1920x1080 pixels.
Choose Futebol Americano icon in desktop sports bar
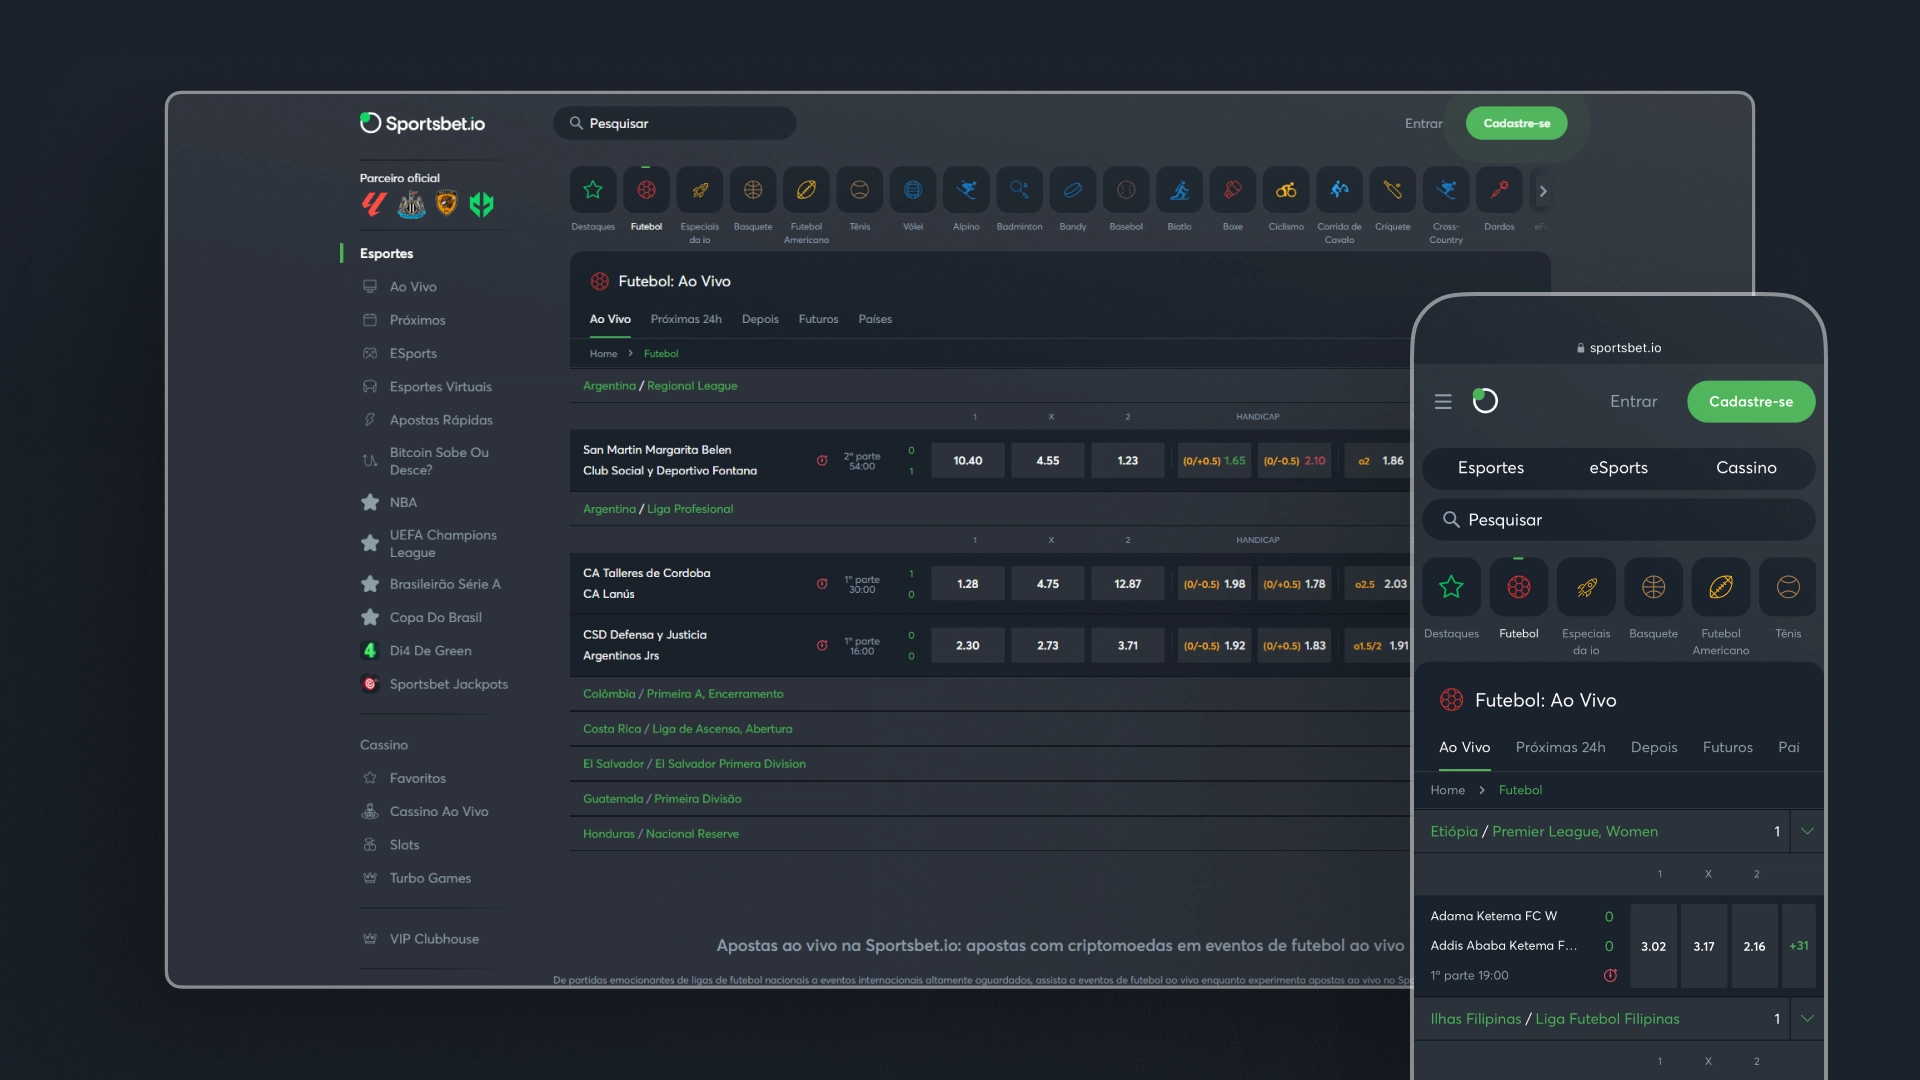806,190
